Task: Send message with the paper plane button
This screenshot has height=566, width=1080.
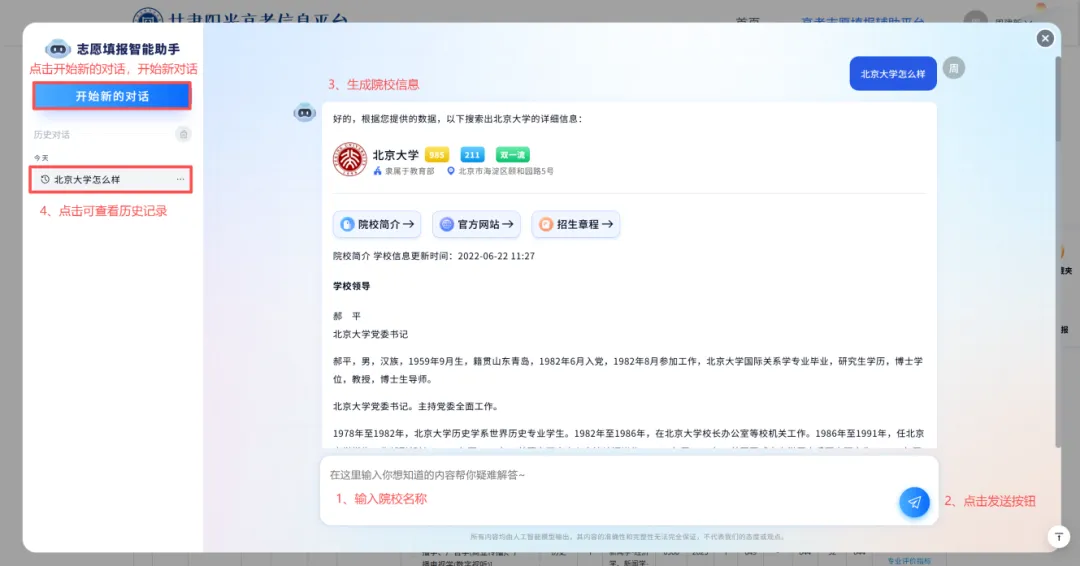Action: pyautogui.click(x=914, y=503)
